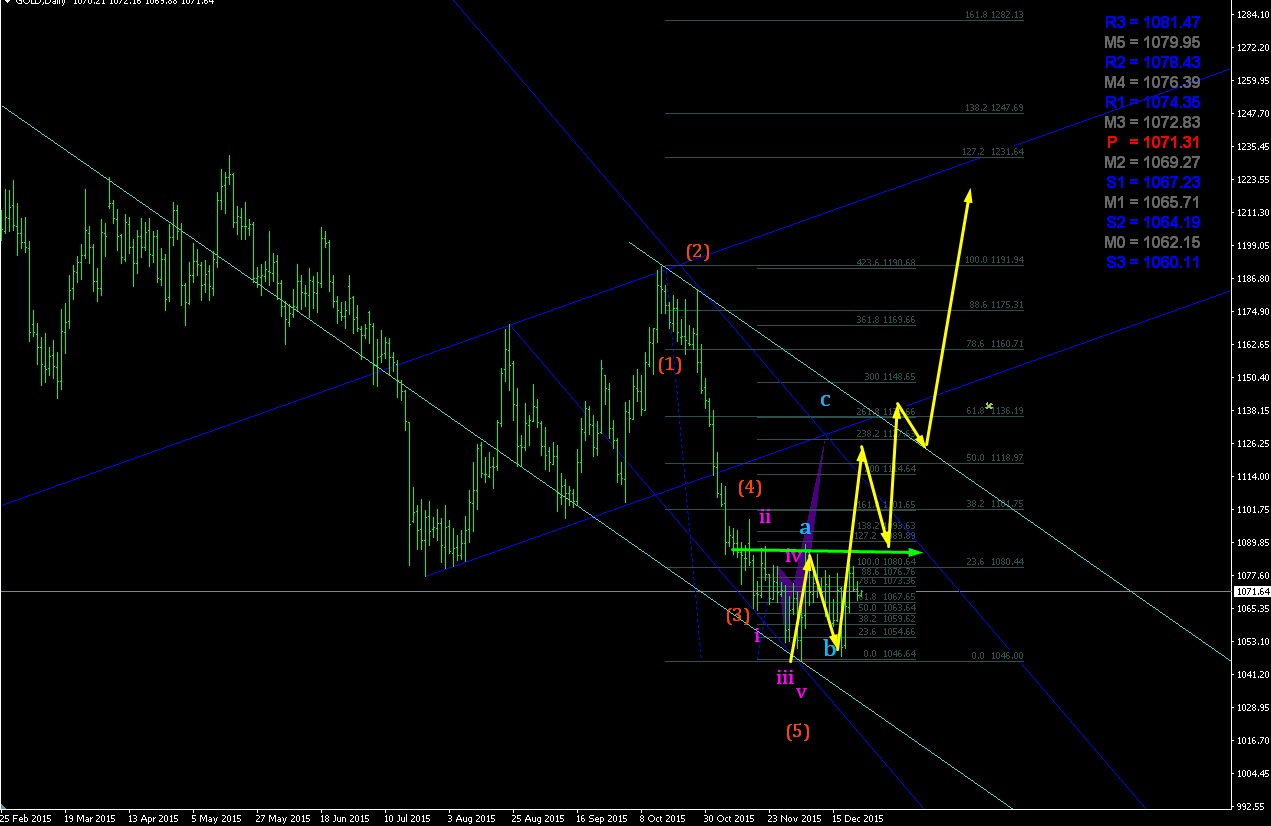1271x826 pixels.
Task: Select the R1 = 1074.35 resistance label
Action: point(1152,102)
